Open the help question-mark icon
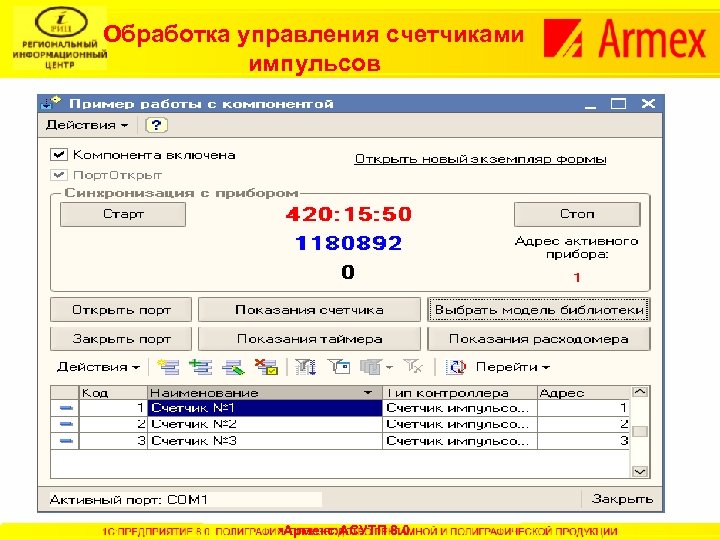This screenshot has width=720, height=540. [156, 125]
